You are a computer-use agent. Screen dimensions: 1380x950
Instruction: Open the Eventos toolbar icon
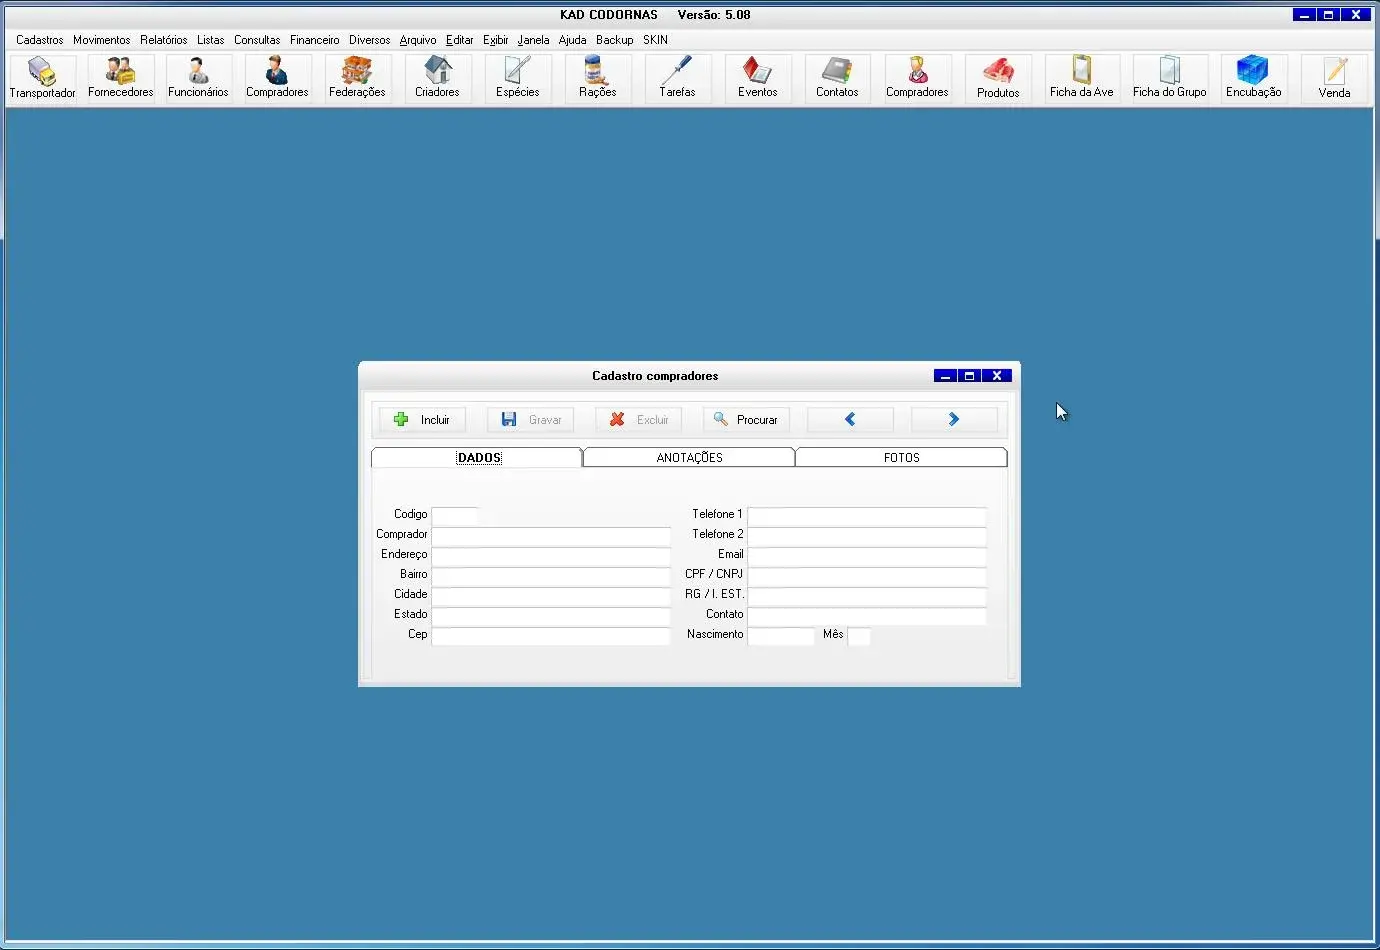tap(757, 78)
